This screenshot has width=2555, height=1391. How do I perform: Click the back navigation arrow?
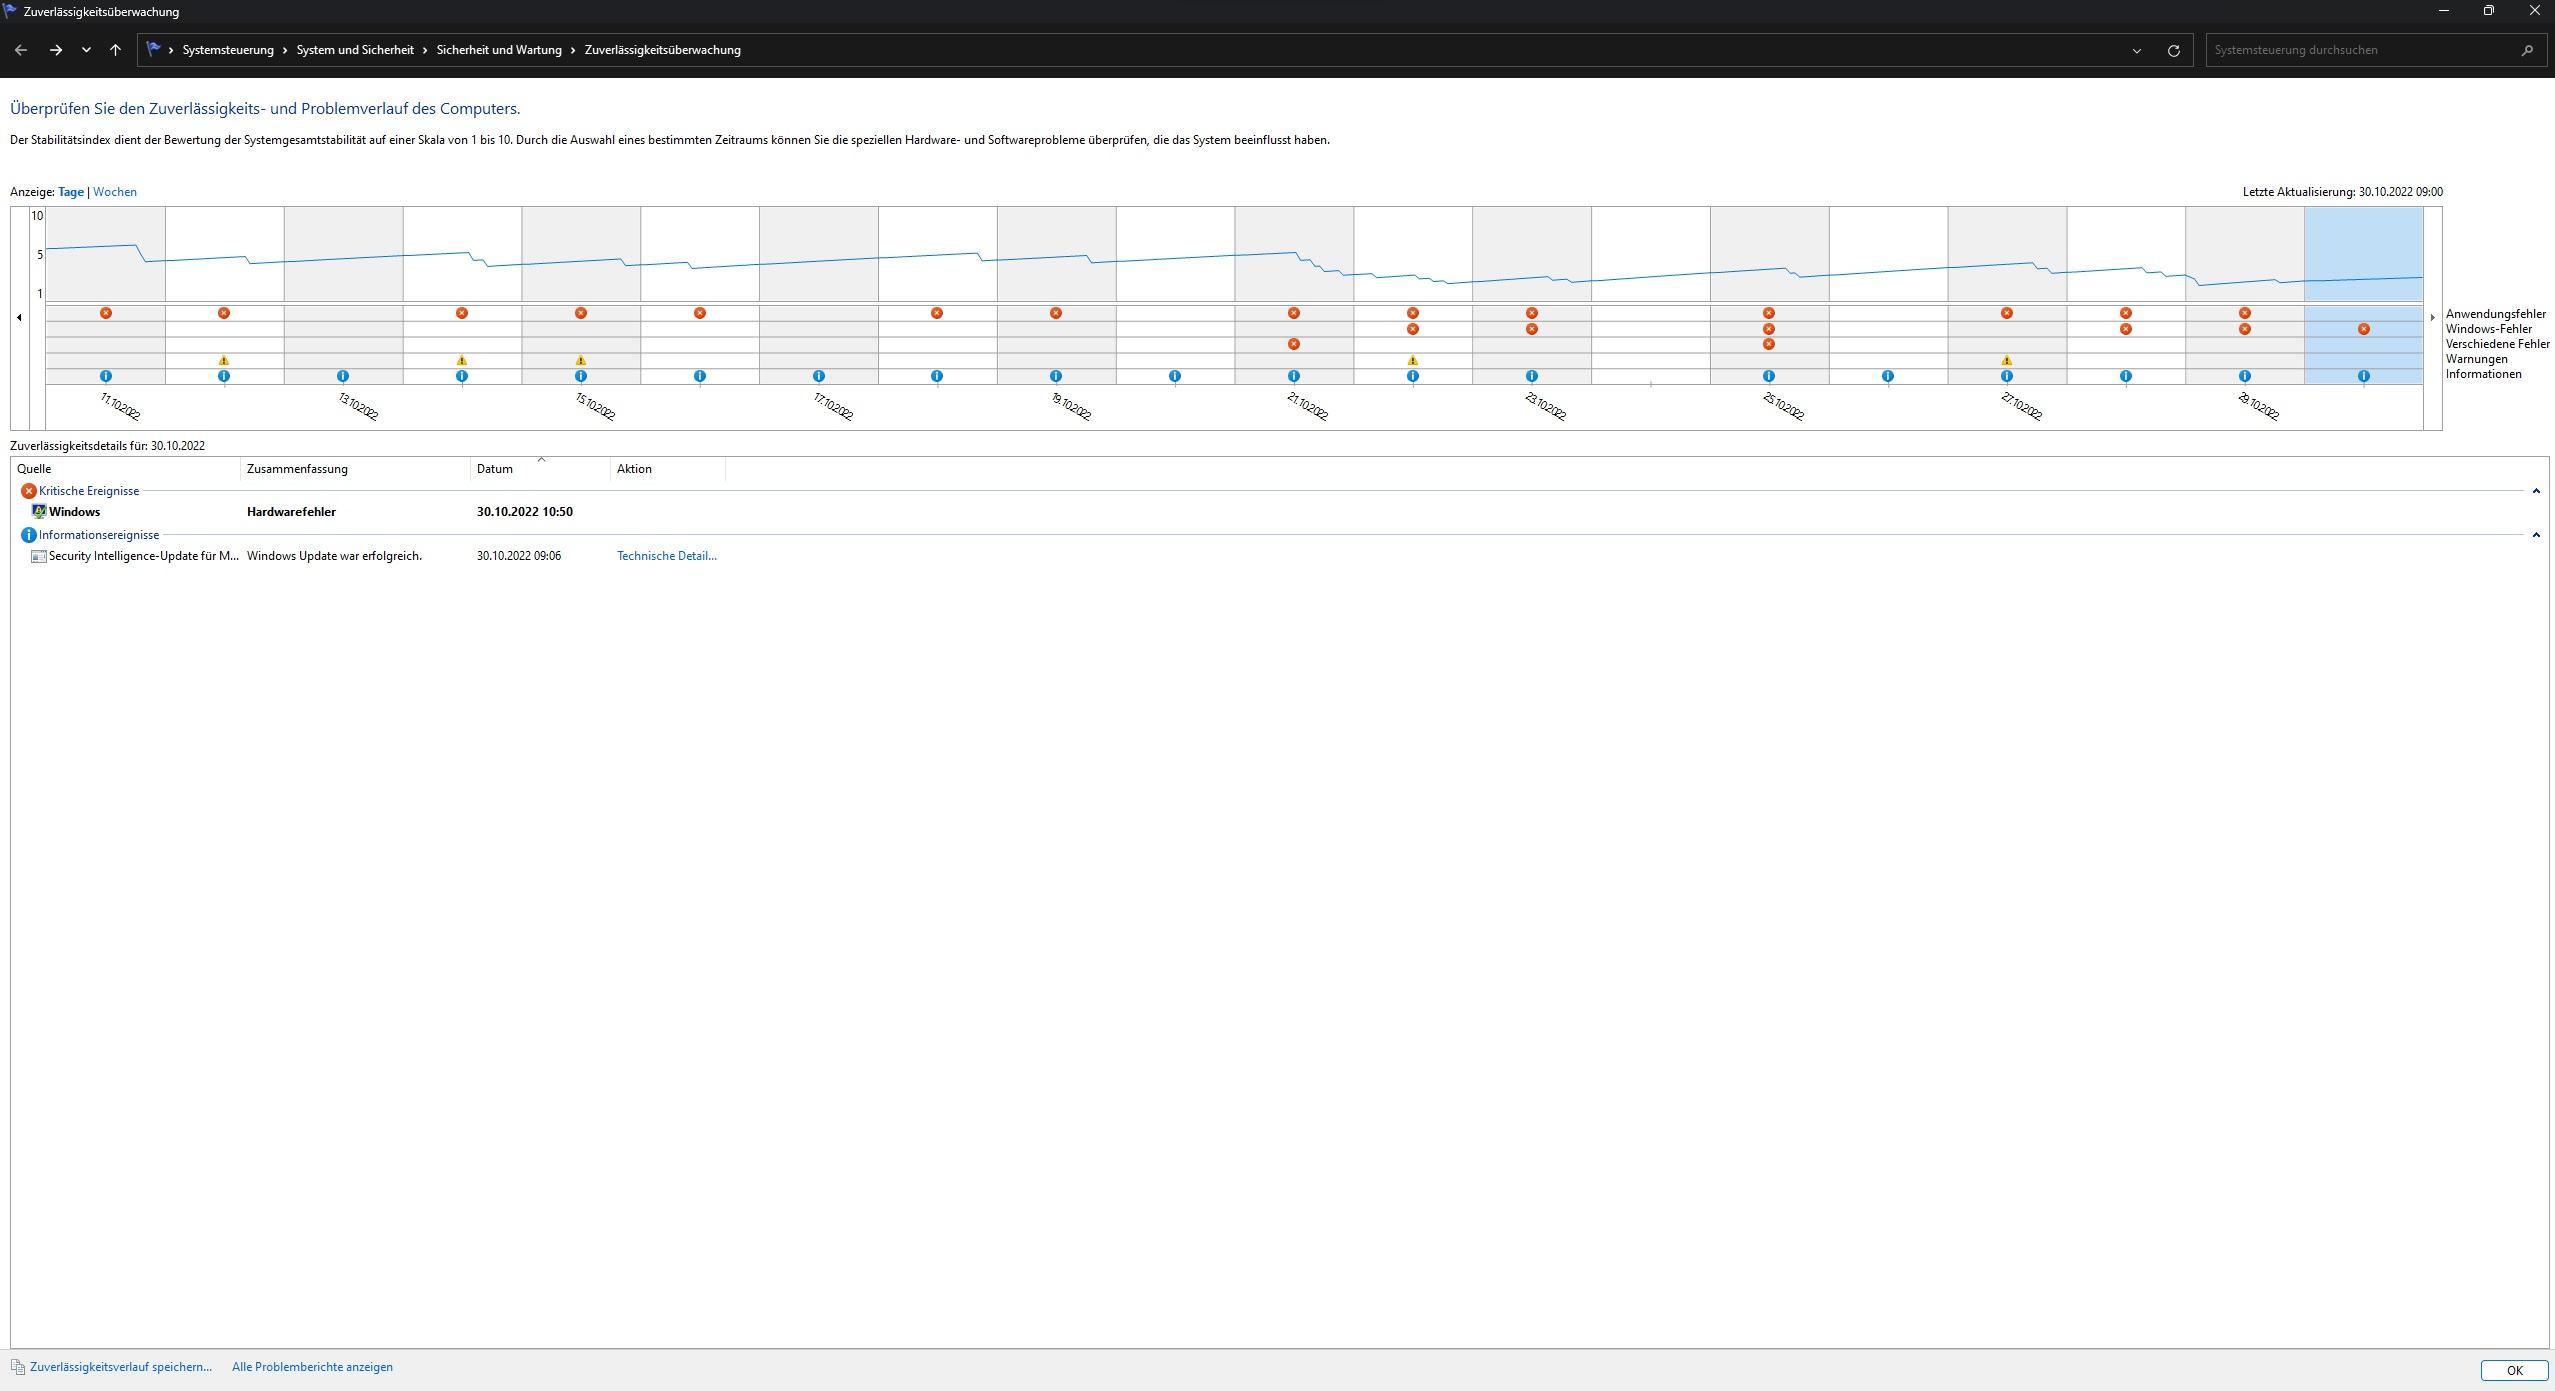[21, 50]
